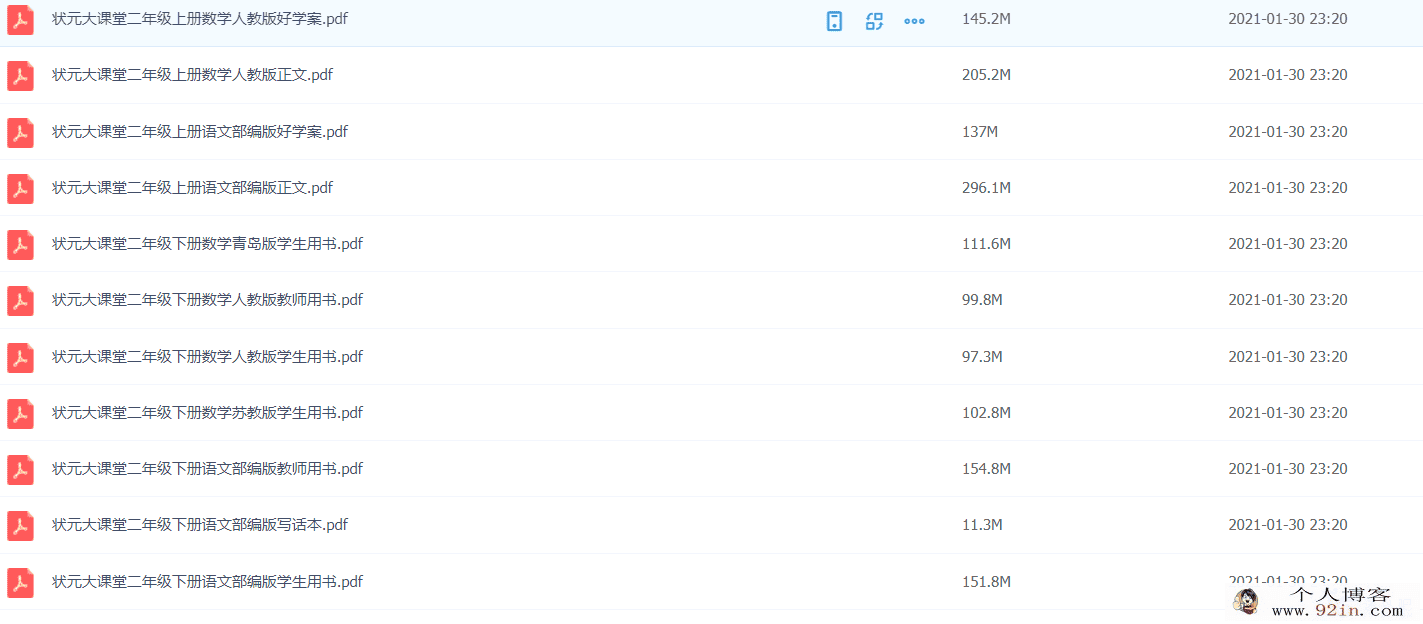The width and height of the screenshot is (1423, 624).
Task: Click the 102.8M file size value
Action: pyautogui.click(x=986, y=412)
